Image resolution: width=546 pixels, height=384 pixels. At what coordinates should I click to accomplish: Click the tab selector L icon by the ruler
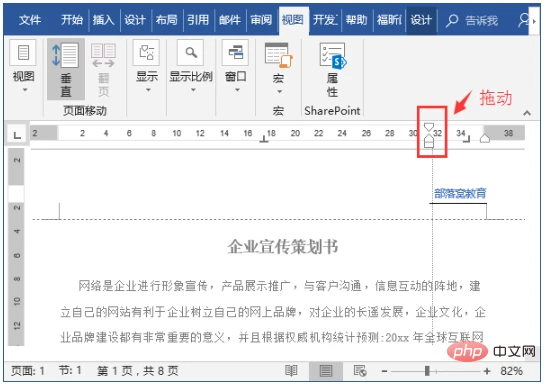[17, 134]
